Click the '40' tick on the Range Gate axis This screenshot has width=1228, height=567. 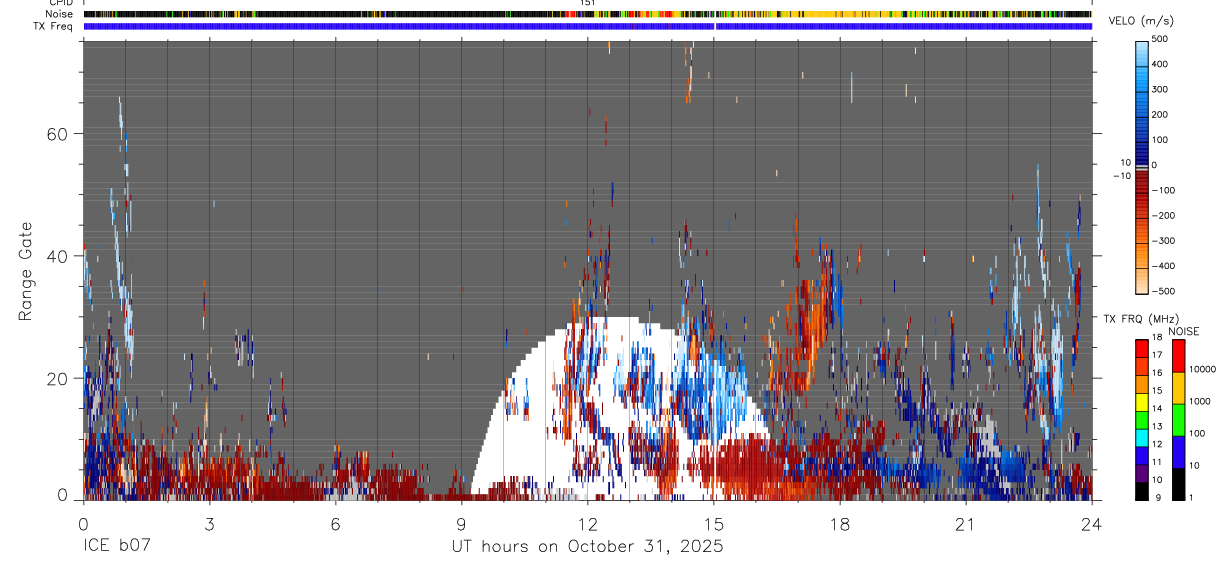point(56,256)
